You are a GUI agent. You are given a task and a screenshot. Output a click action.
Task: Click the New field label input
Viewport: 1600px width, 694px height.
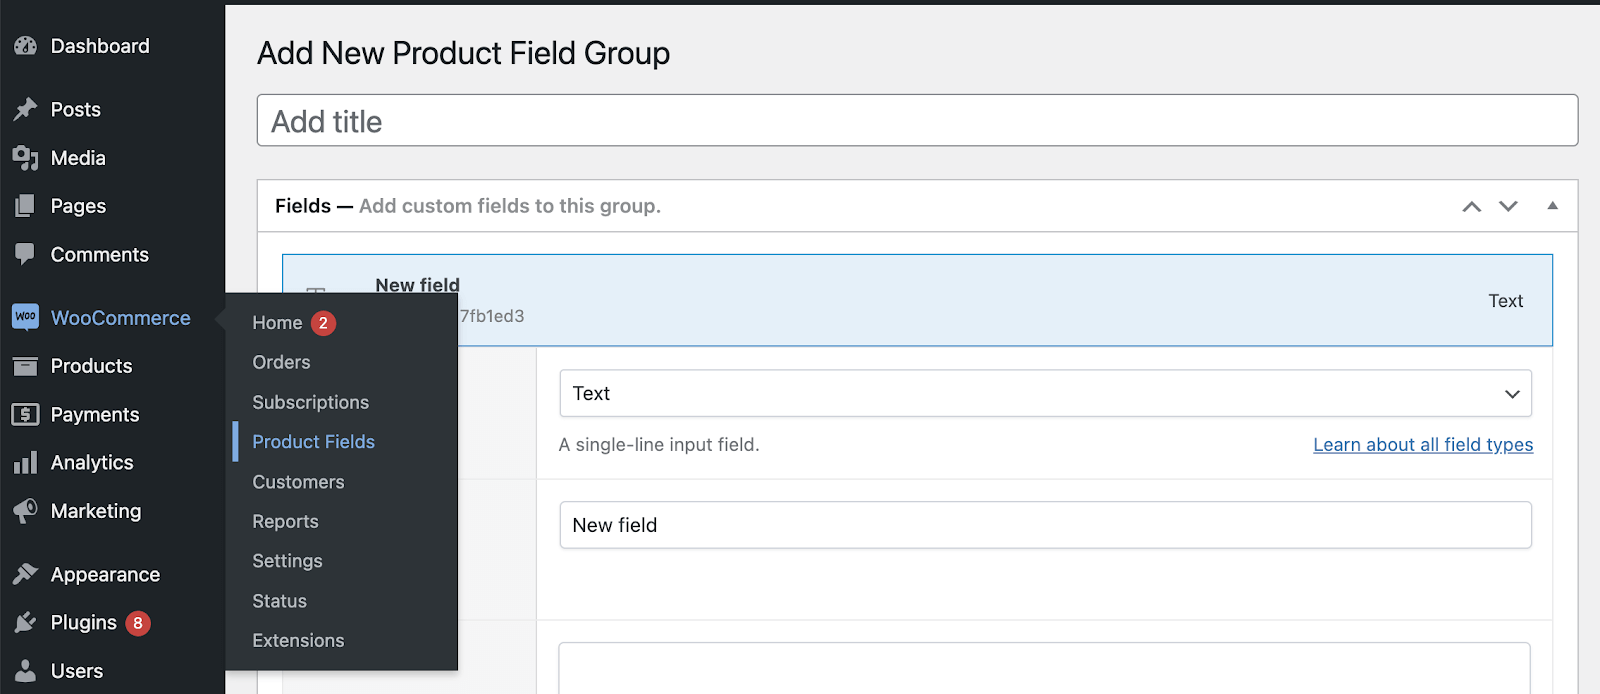click(x=1045, y=525)
